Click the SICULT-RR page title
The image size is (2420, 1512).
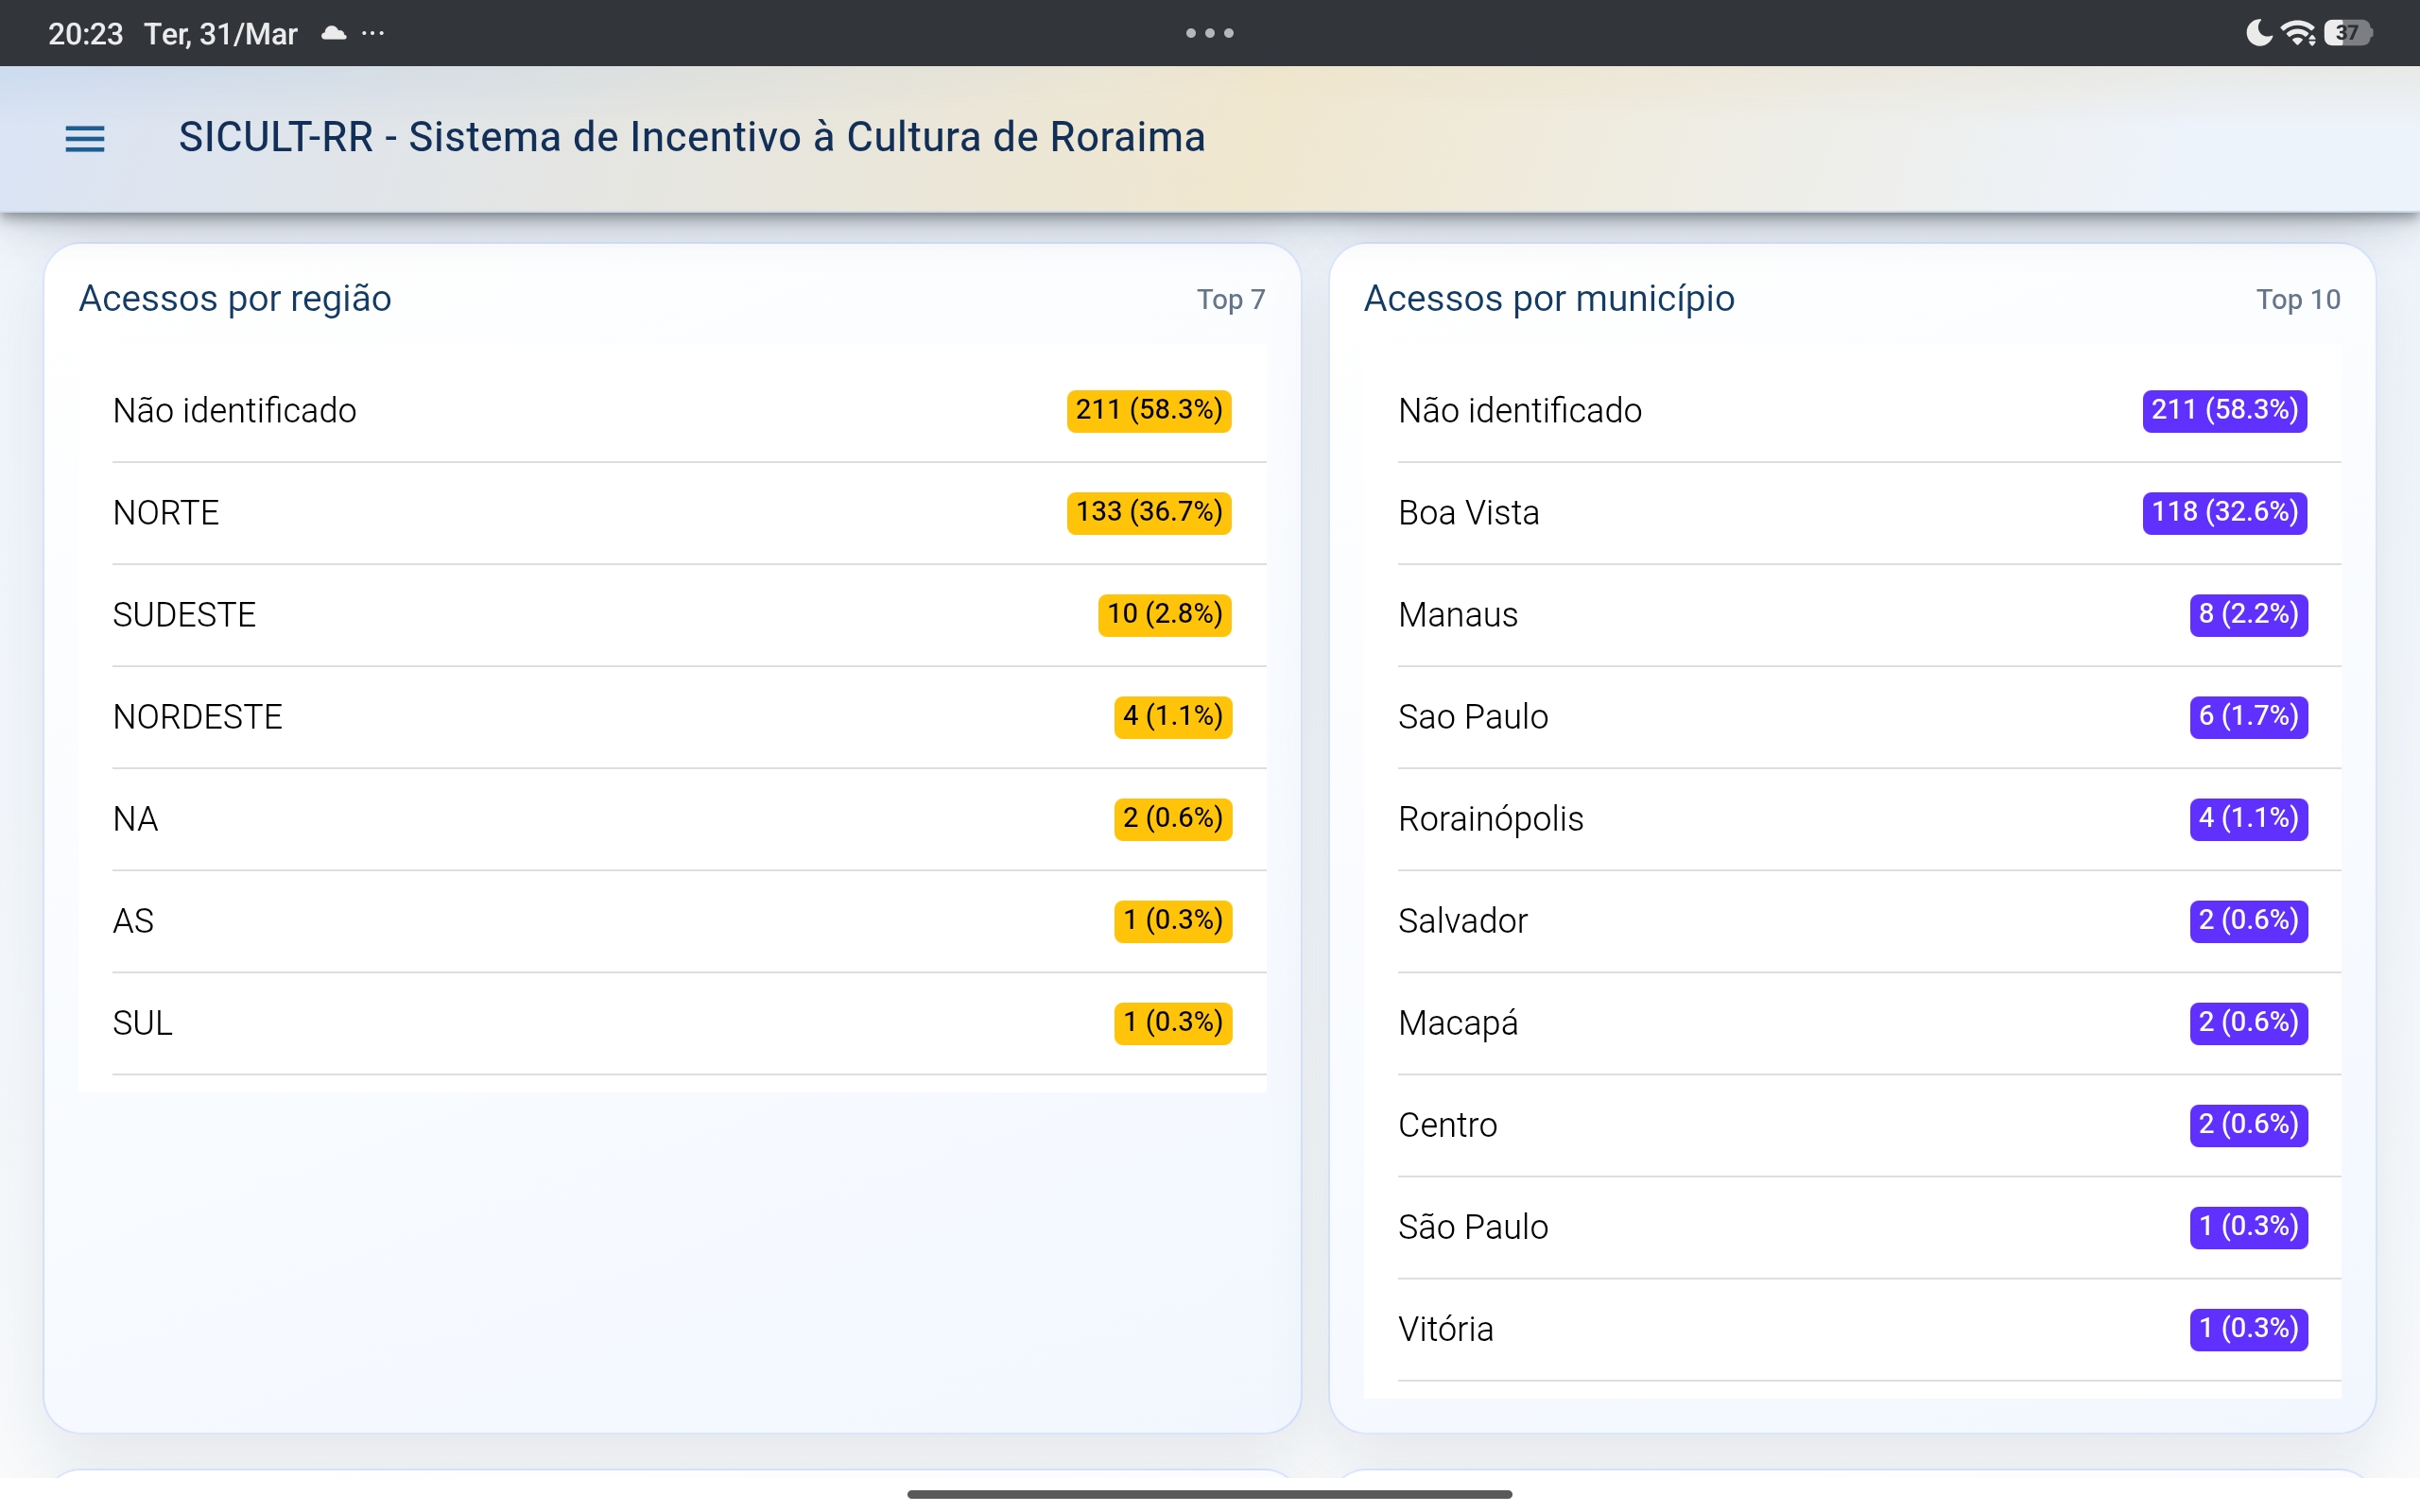click(x=691, y=137)
